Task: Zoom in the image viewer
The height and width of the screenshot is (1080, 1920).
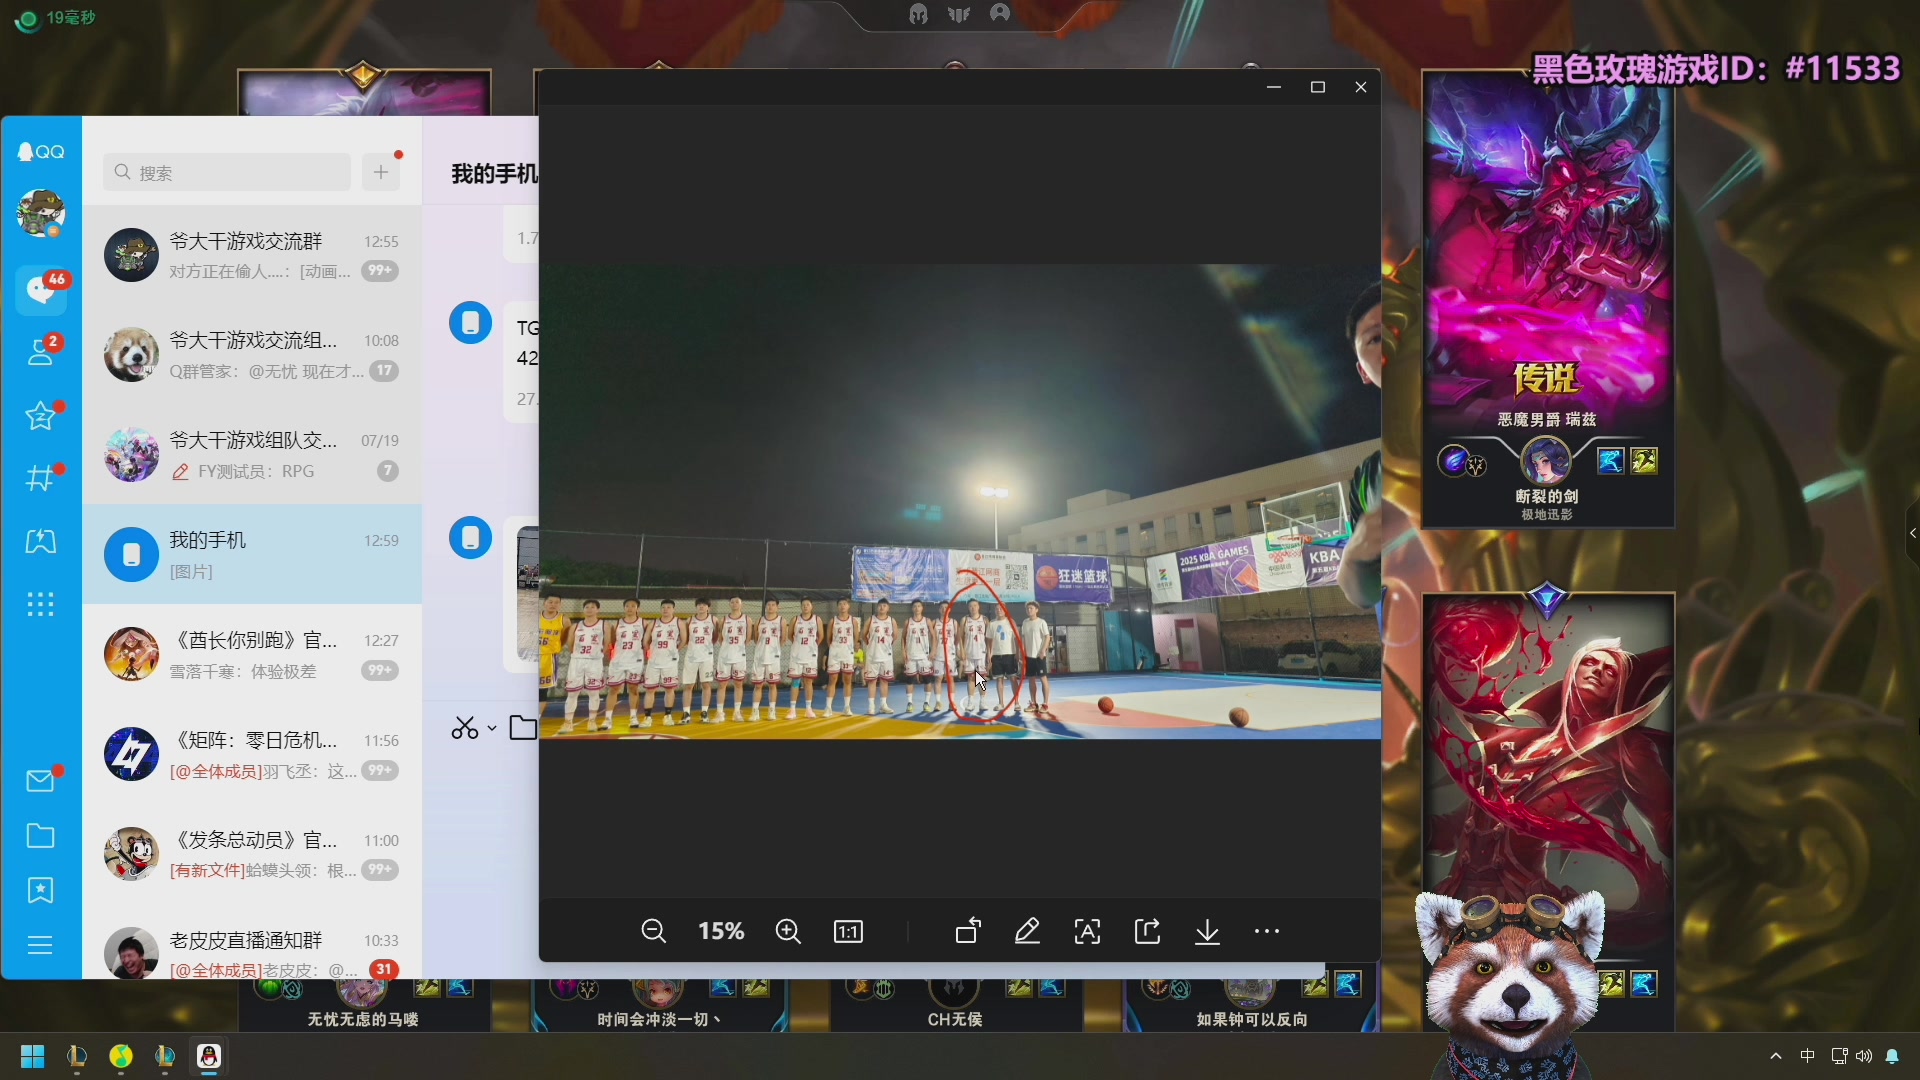Action: pyautogui.click(x=788, y=931)
